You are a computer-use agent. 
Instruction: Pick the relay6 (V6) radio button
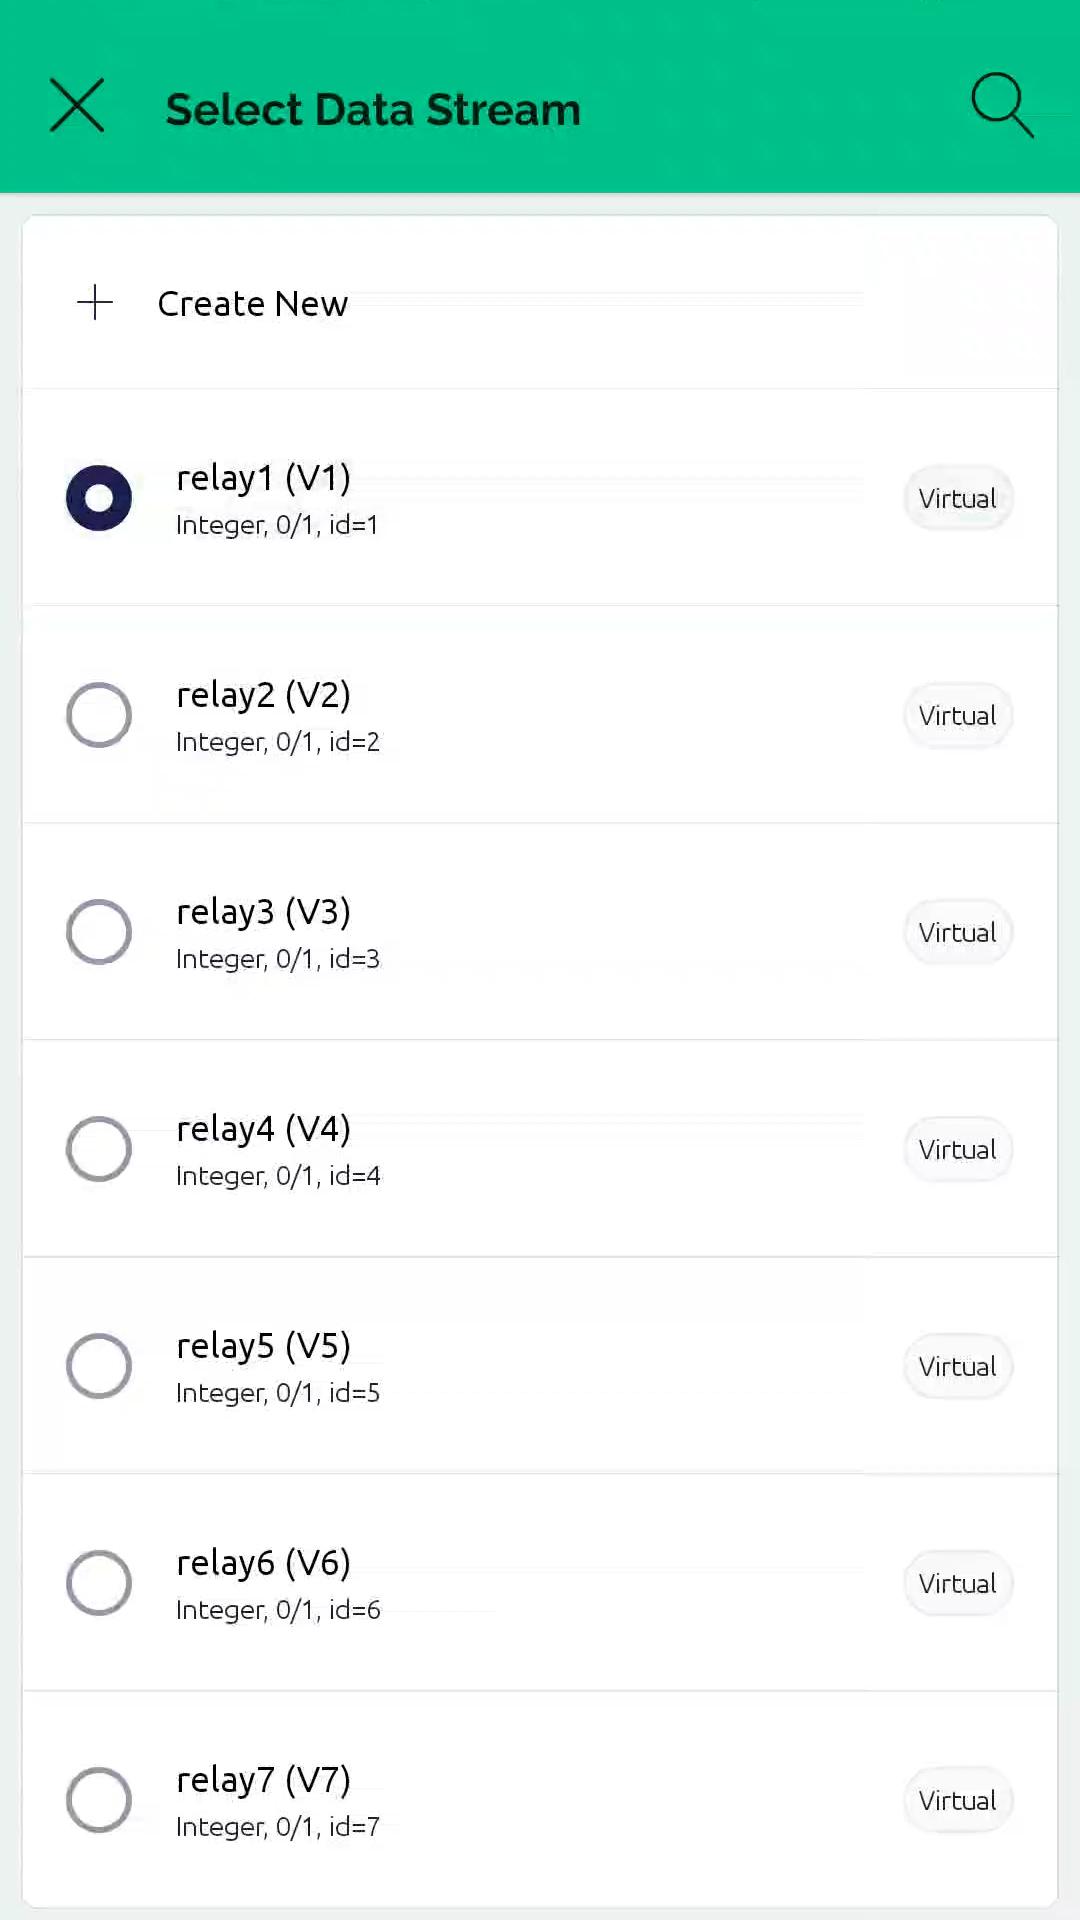point(99,1583)
